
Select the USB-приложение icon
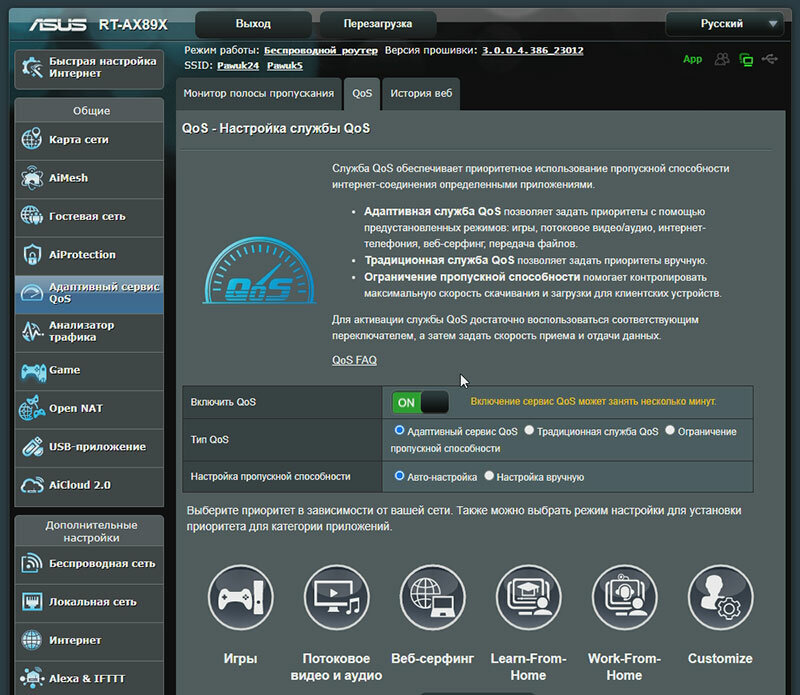[32, 446]
